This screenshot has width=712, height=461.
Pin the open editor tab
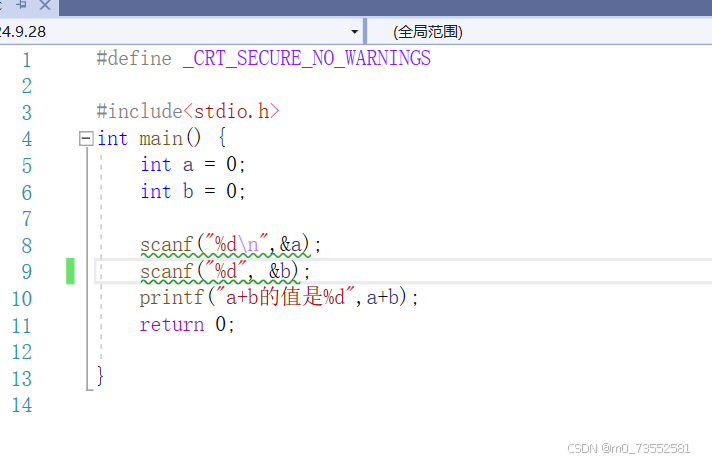point(21,5)
